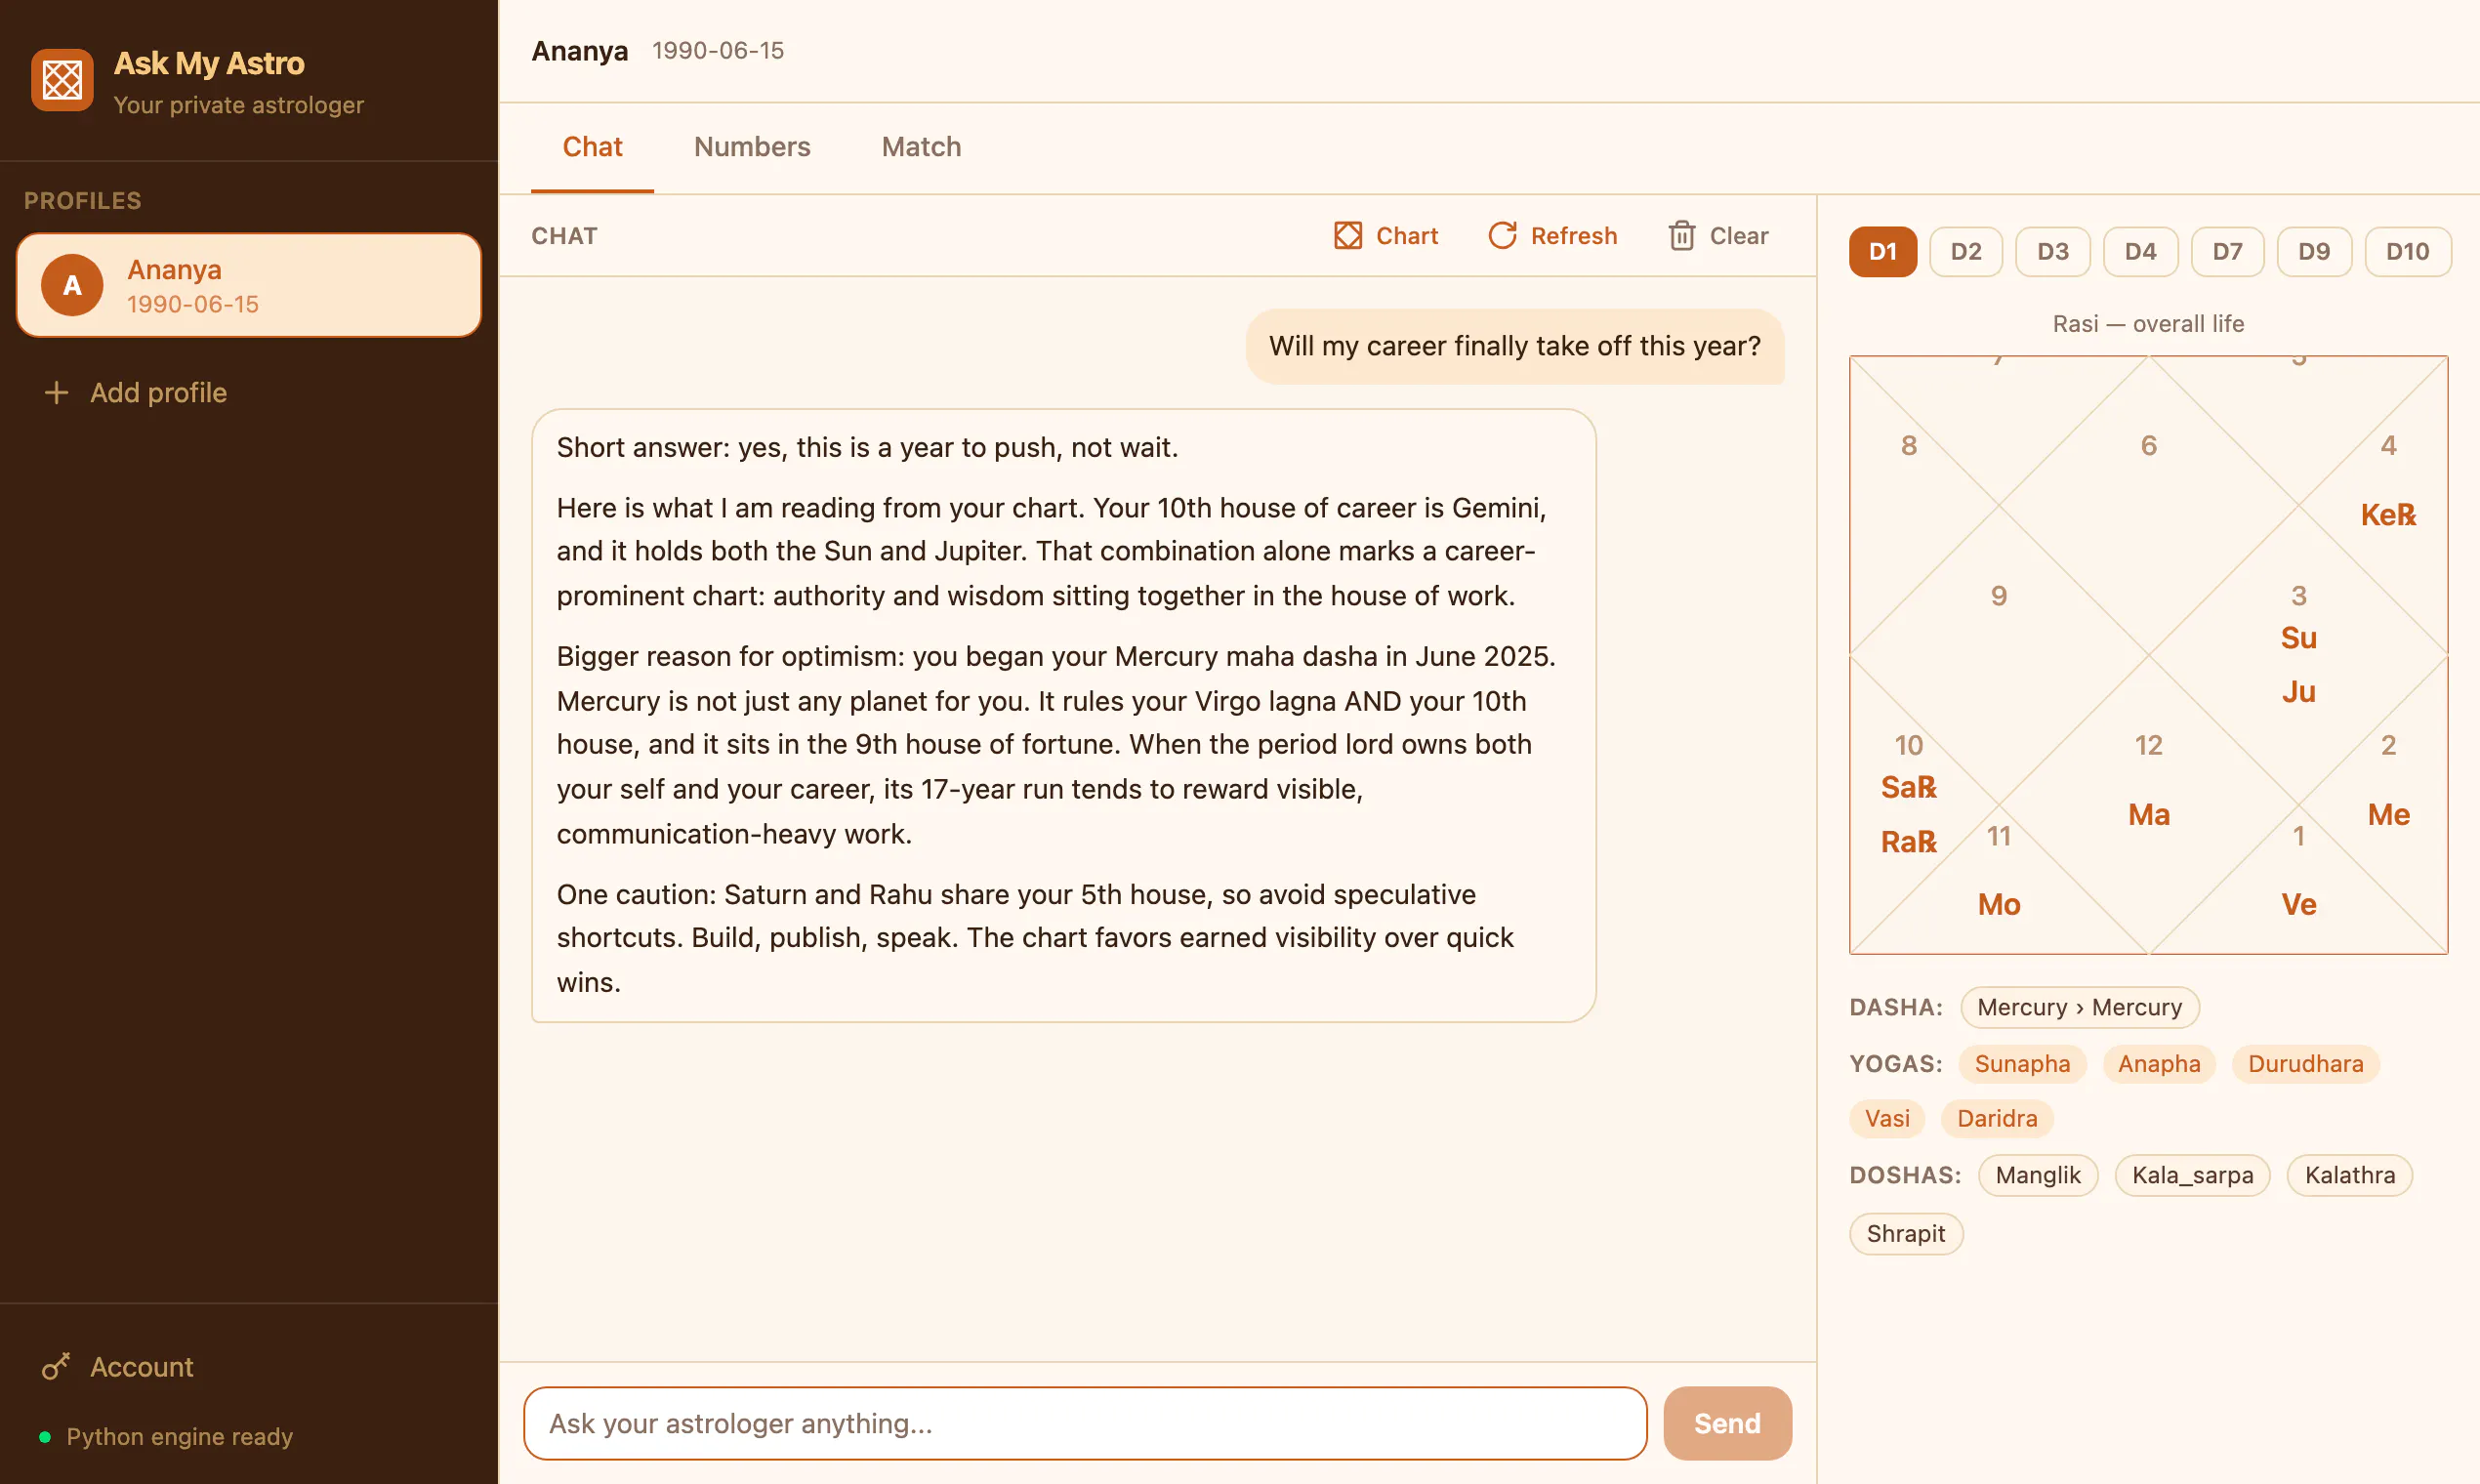Click the green Python engine status dot
Viewport: 2480px width, 1484px height.
coord(45,1437)
